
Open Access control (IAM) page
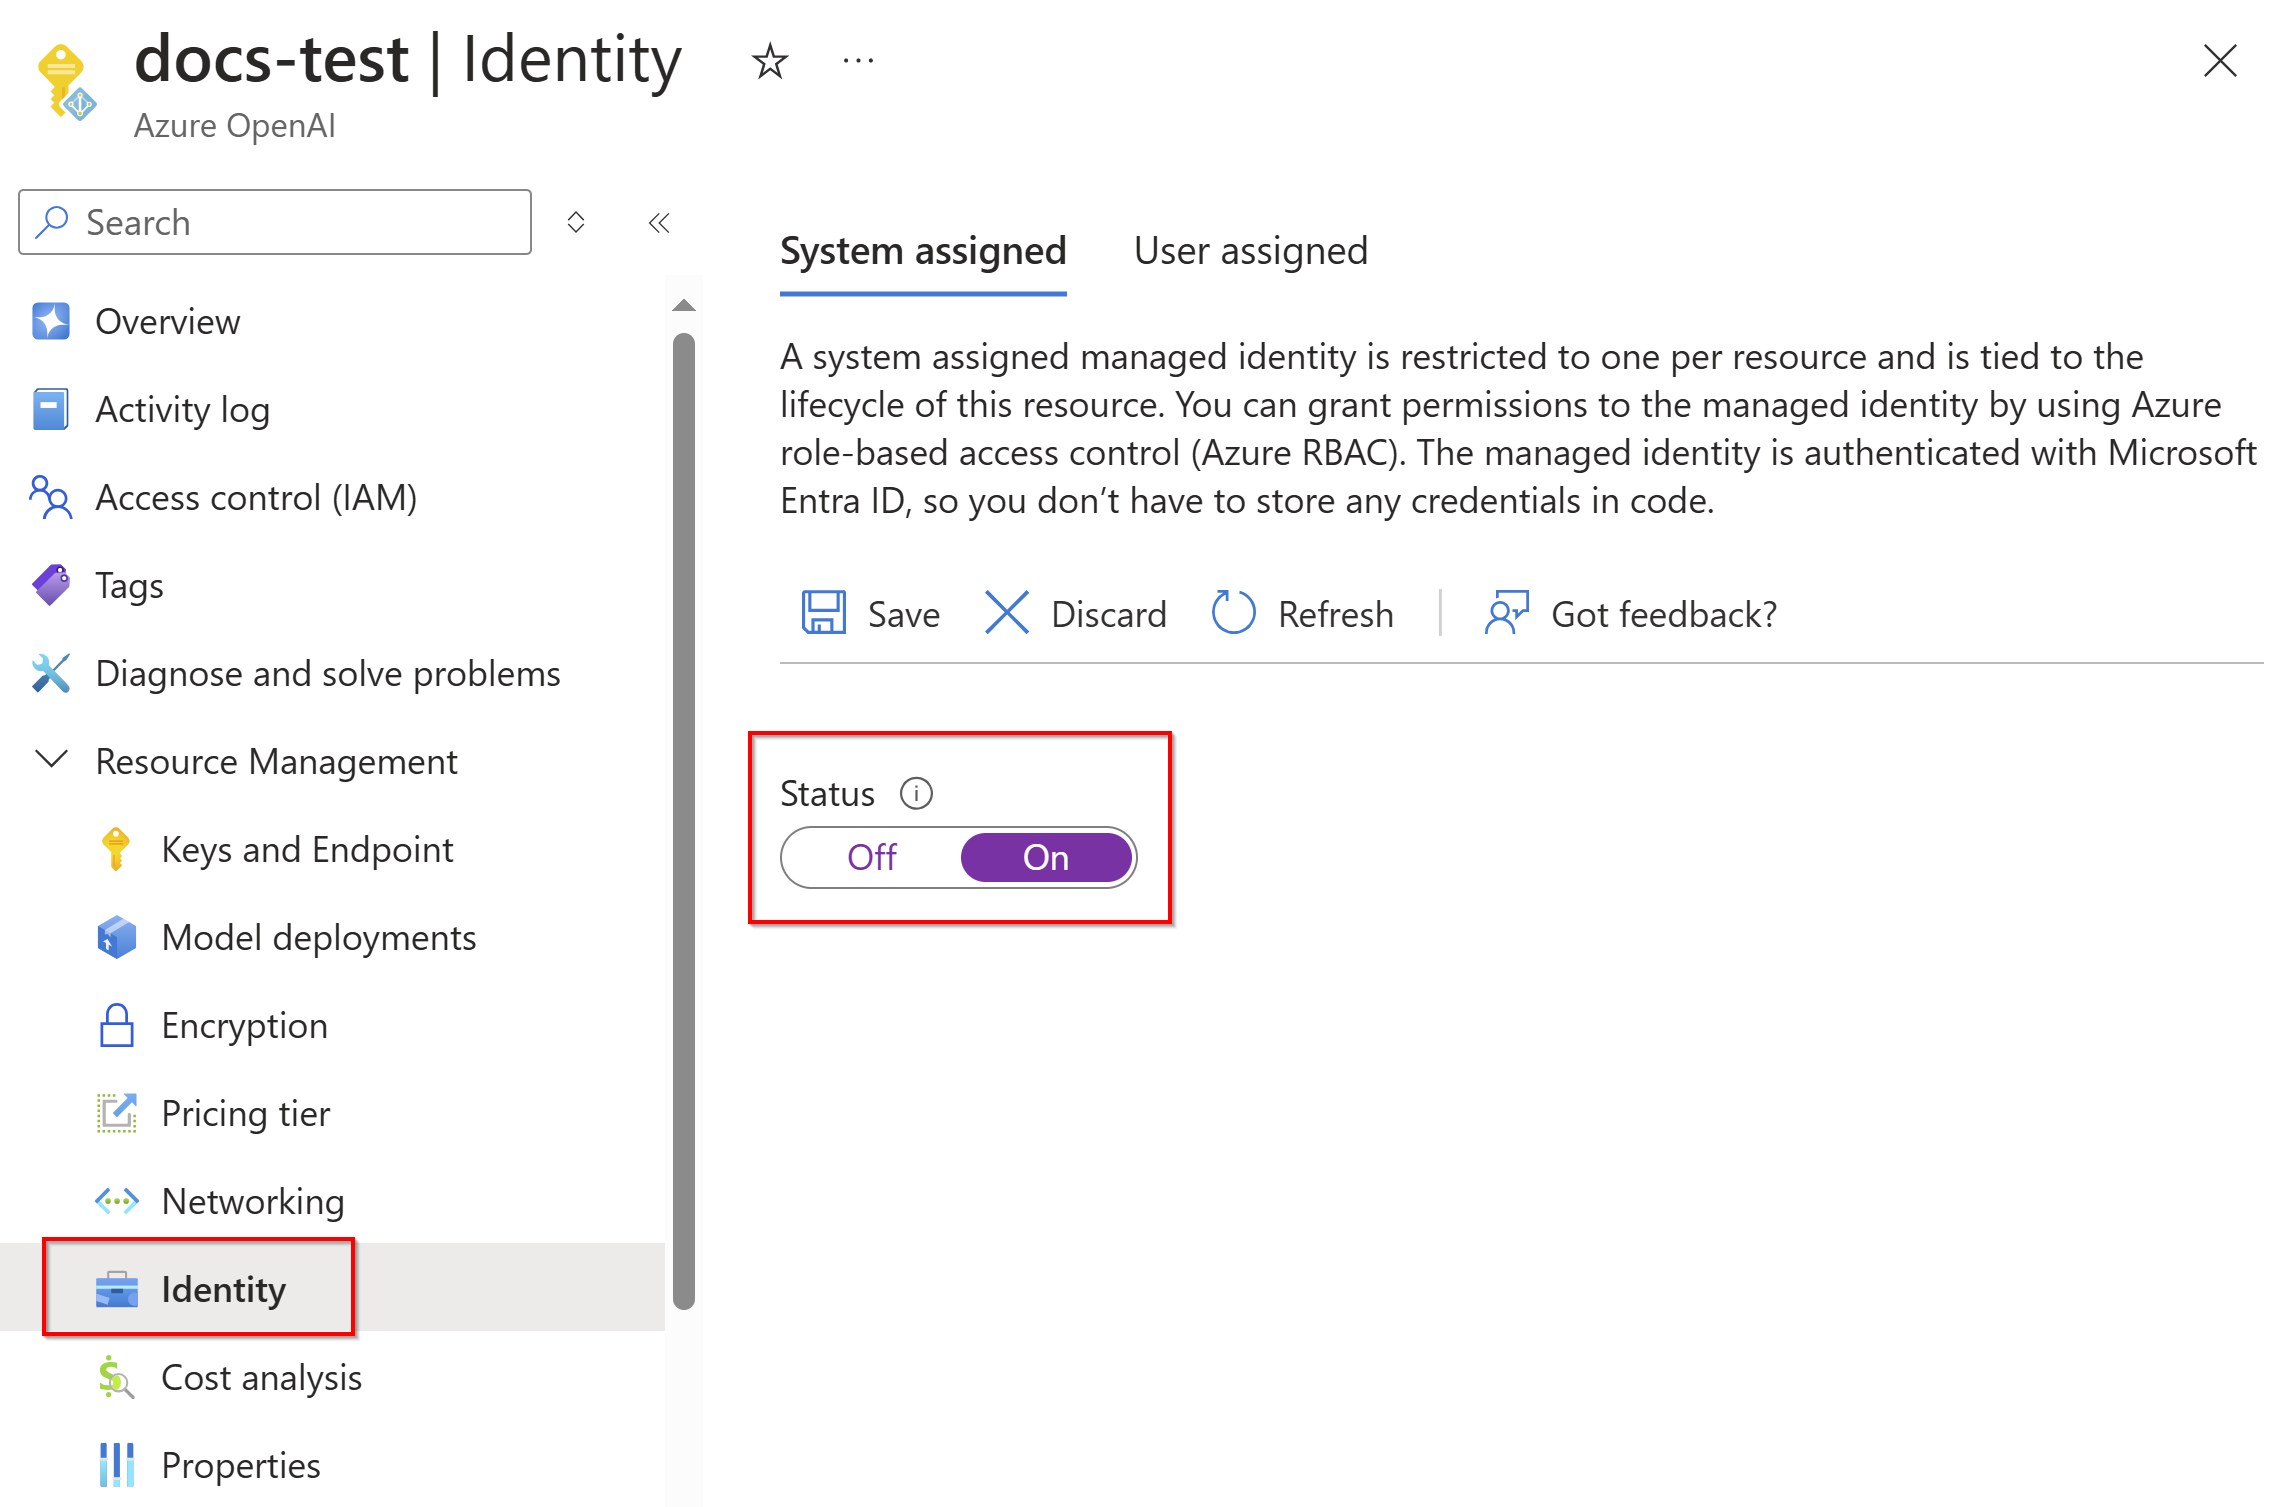(256, 498)
